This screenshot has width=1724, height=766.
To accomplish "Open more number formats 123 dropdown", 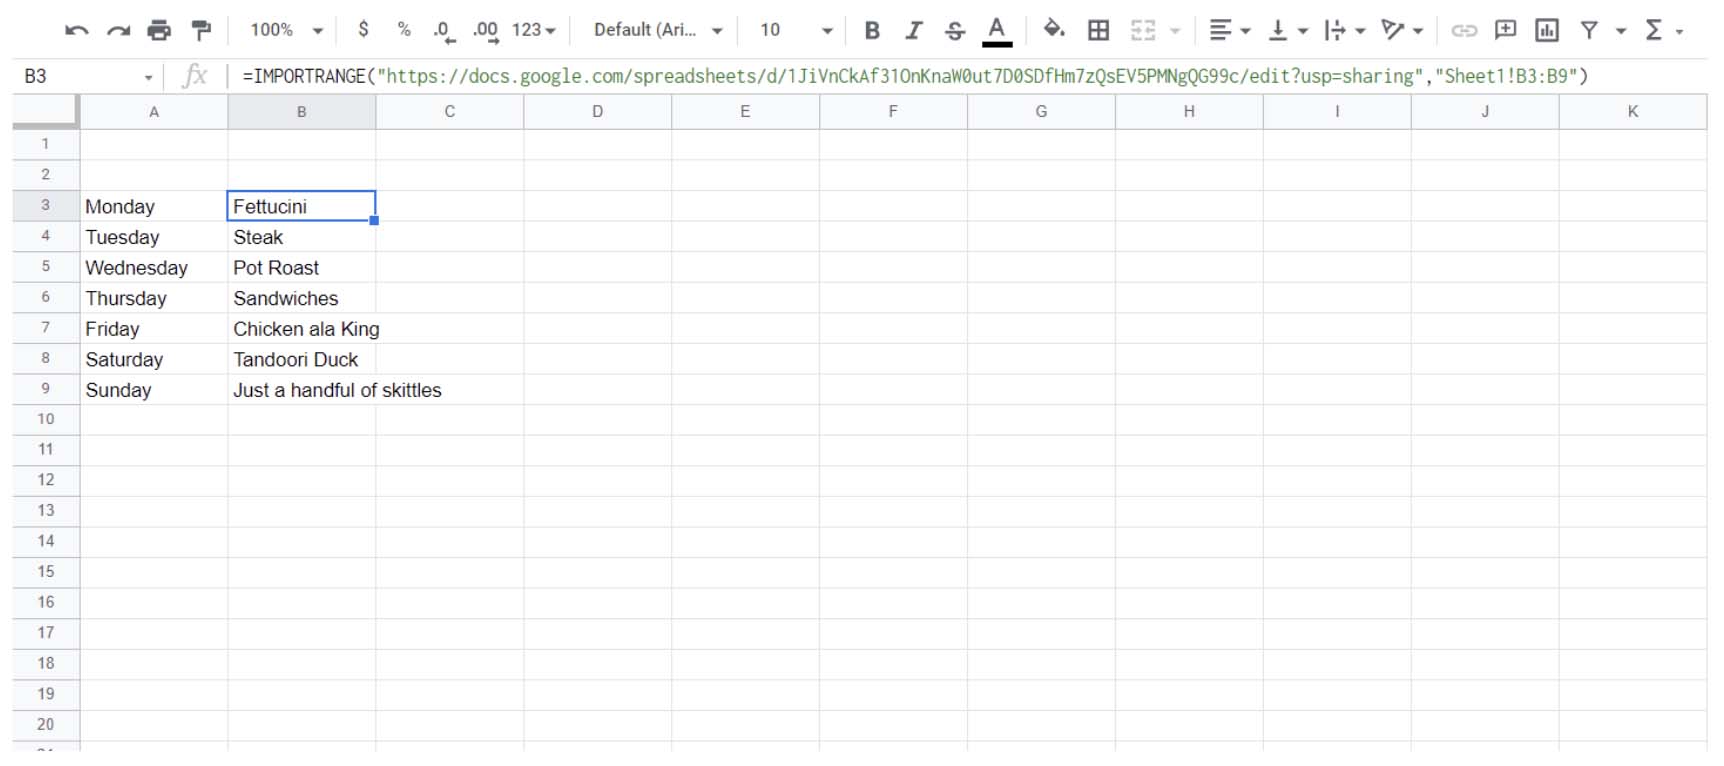I will [534, 30].
